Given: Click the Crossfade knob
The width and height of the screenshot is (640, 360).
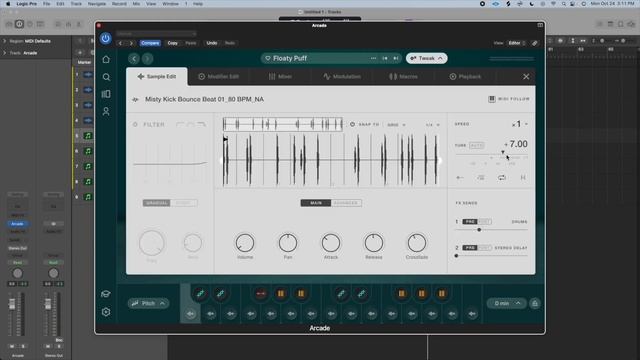Looking at the screenshot, I should tap(417, 243).
